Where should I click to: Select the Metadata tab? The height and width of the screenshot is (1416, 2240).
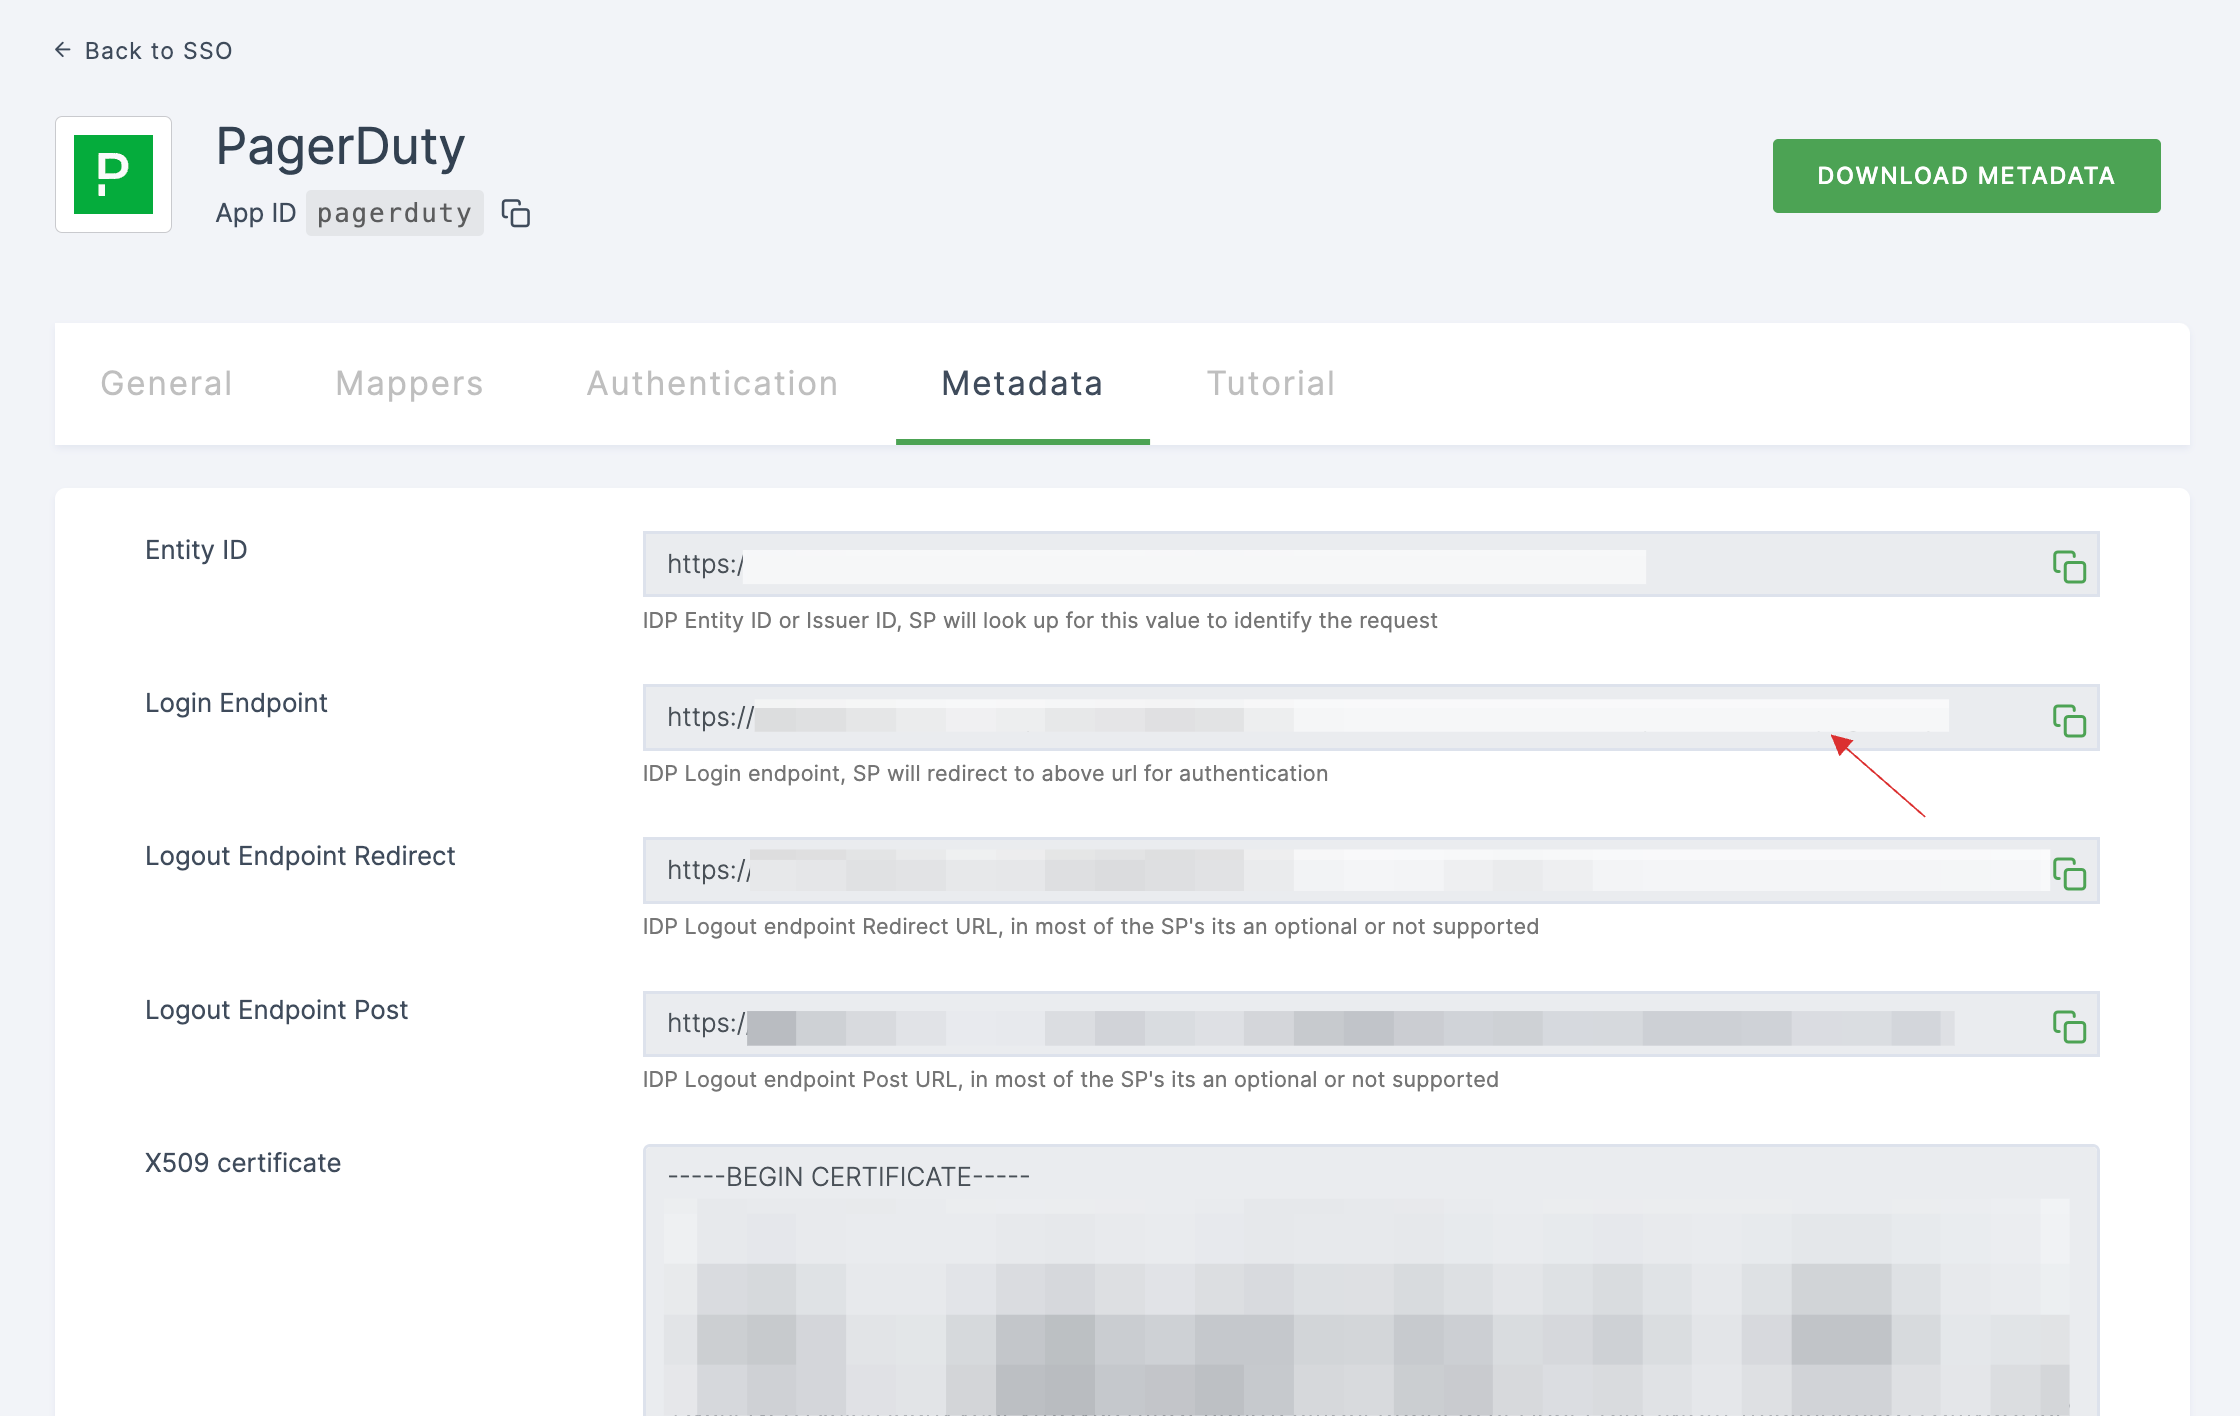(x=1022, y=383)
